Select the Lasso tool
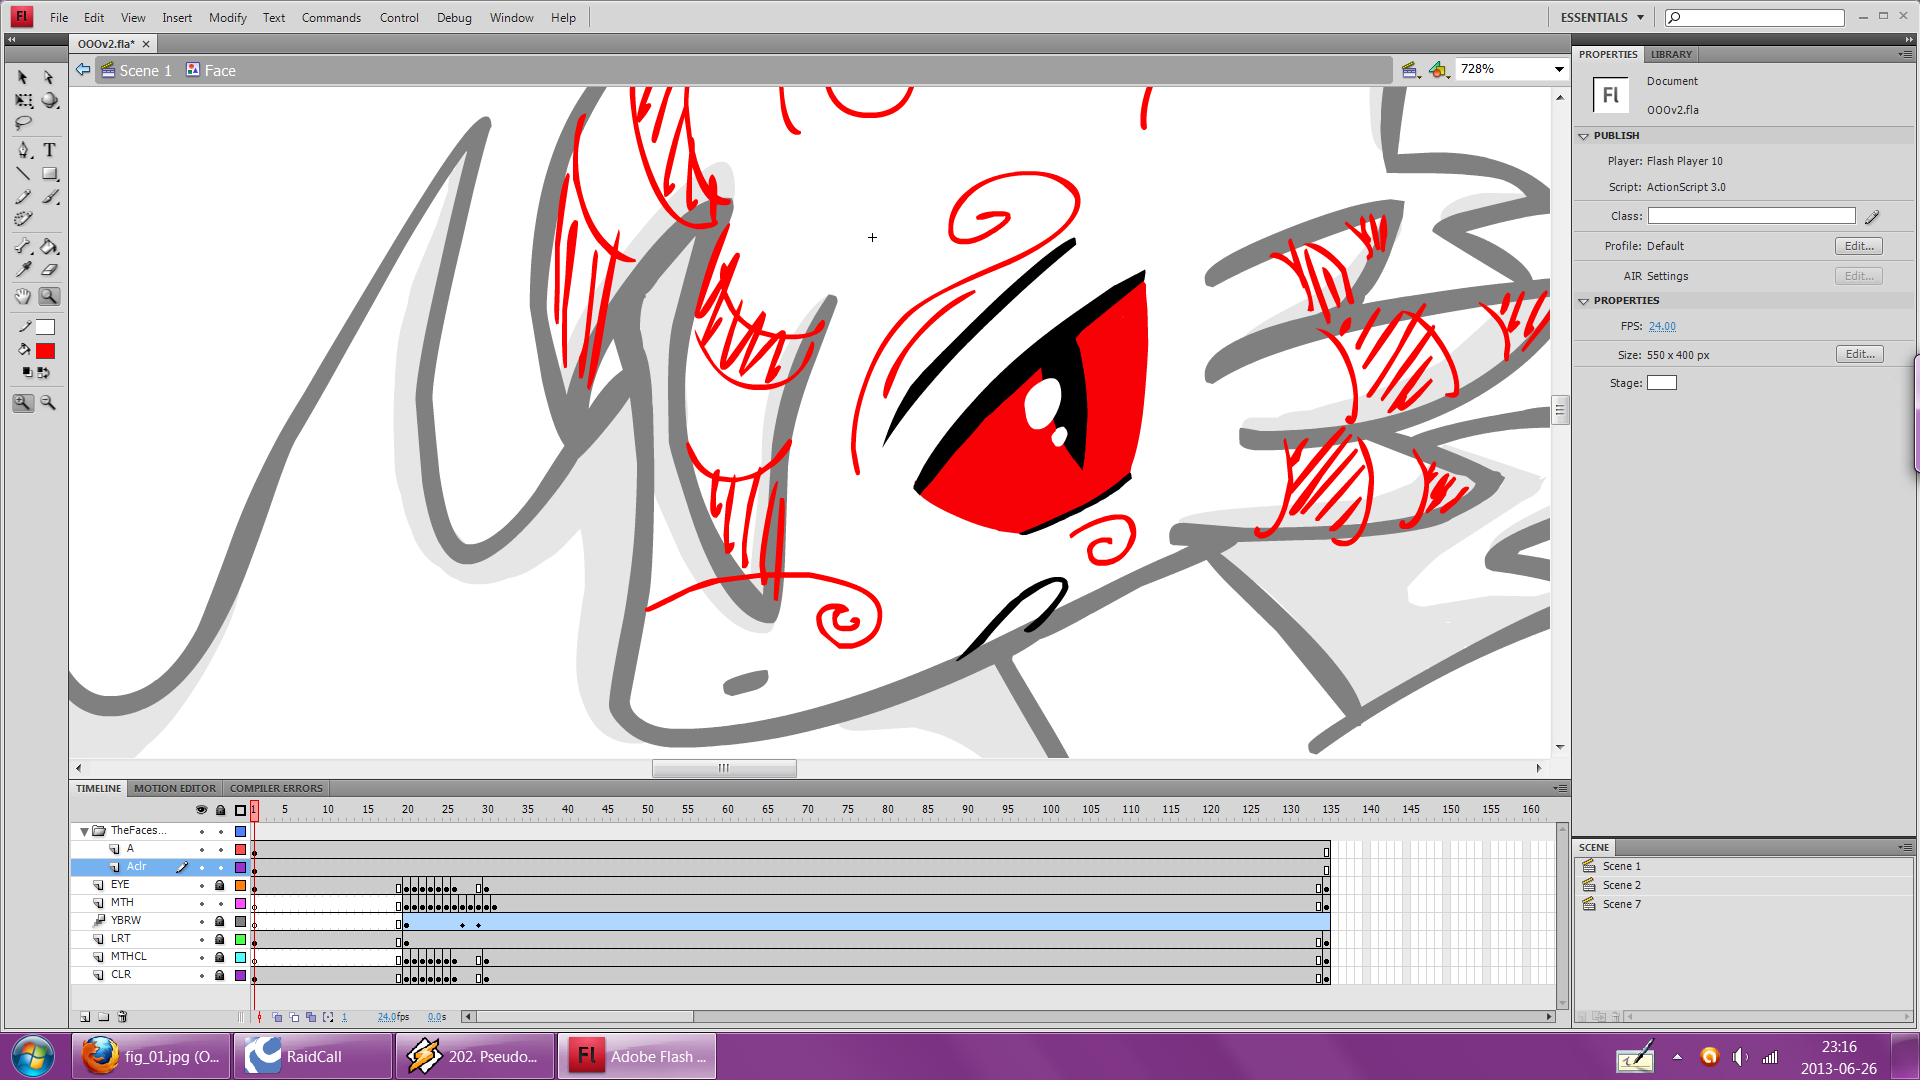Image resolution: width=1920 pixels, height=1080 pixels. point(23,123)
